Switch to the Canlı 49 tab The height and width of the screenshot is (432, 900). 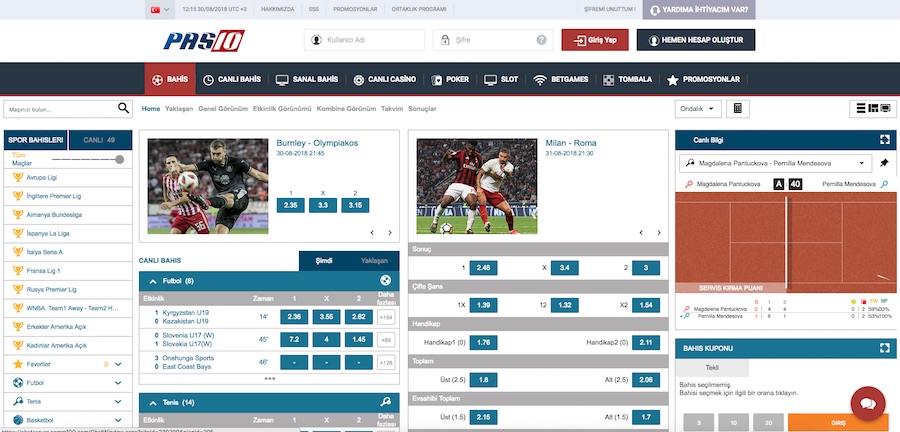pos(99,140)
